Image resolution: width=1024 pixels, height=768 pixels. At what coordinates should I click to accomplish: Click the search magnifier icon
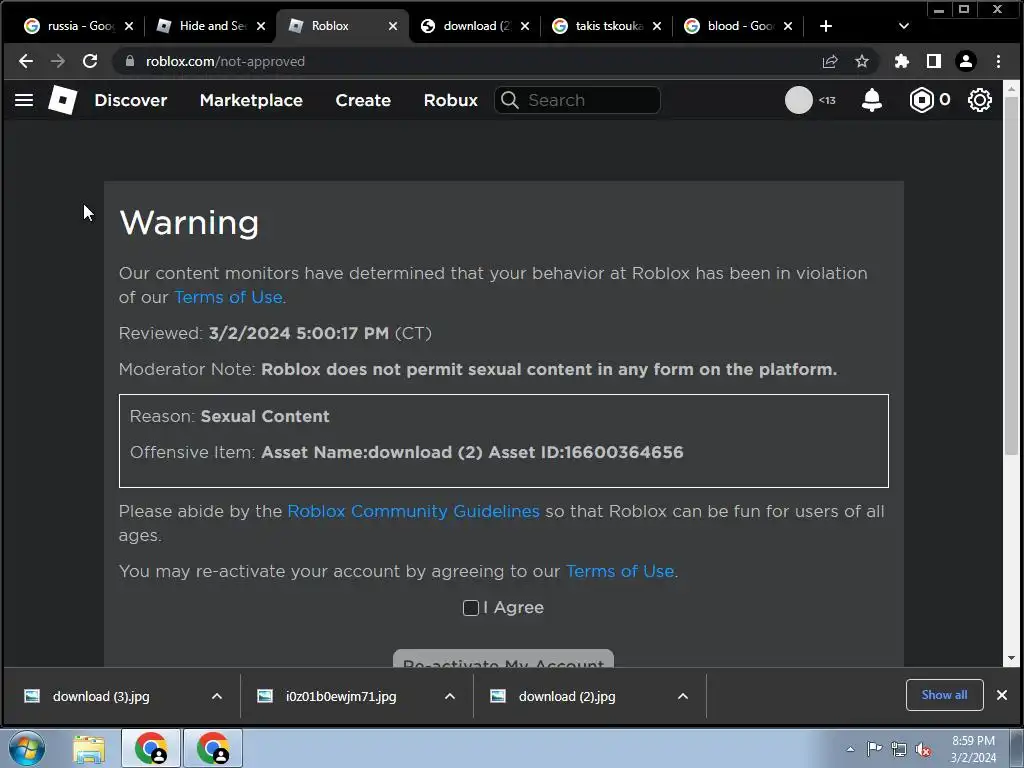[510, 100]
